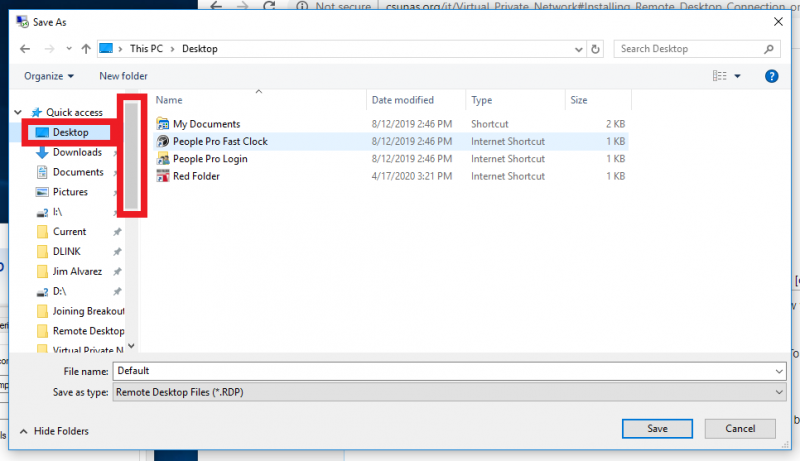Click the Cancel button

pyautogui.click(x=739, y=428)
